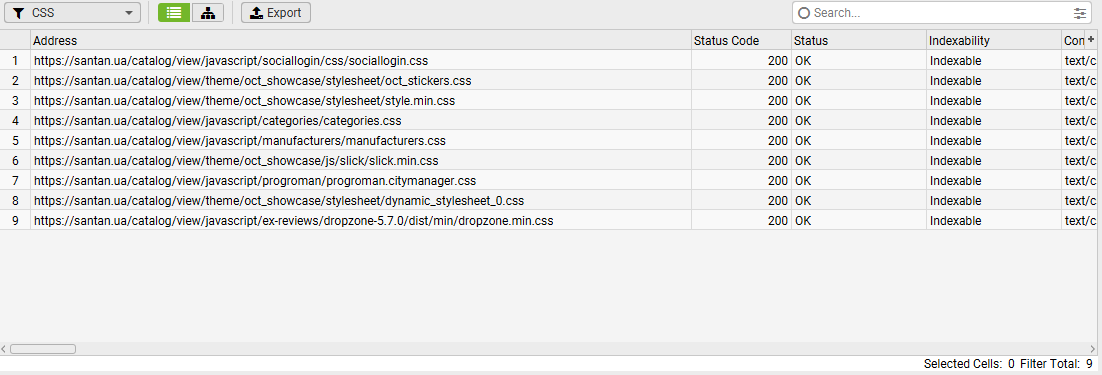The height and width of the screenshot is (375, 1102).
Task: Click the scrollbar right arrow
Action: click(x=1091, y=348)
